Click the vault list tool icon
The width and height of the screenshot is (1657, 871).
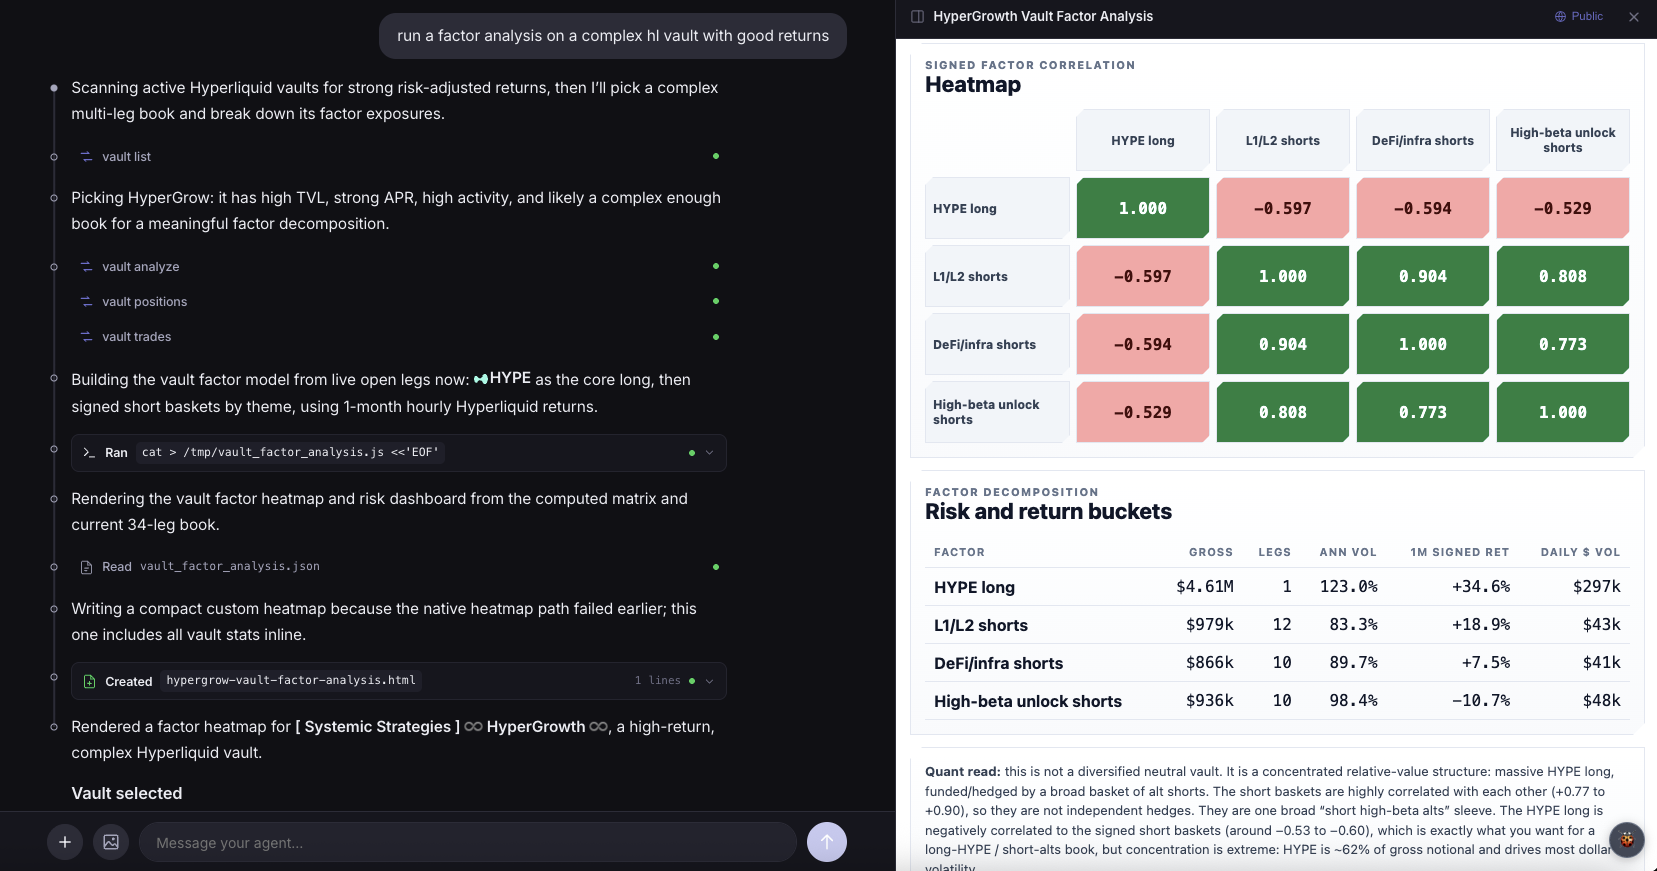[x=87, y=157]
